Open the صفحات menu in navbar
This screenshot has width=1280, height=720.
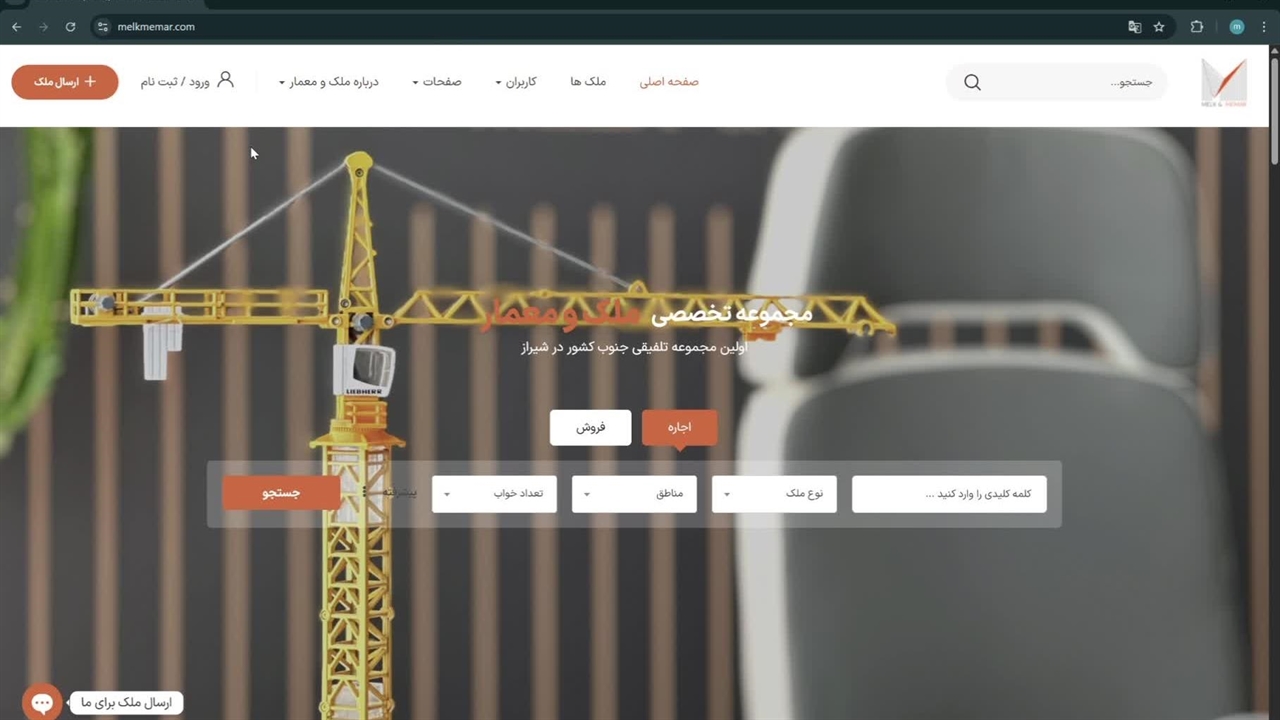click(437, 82)
